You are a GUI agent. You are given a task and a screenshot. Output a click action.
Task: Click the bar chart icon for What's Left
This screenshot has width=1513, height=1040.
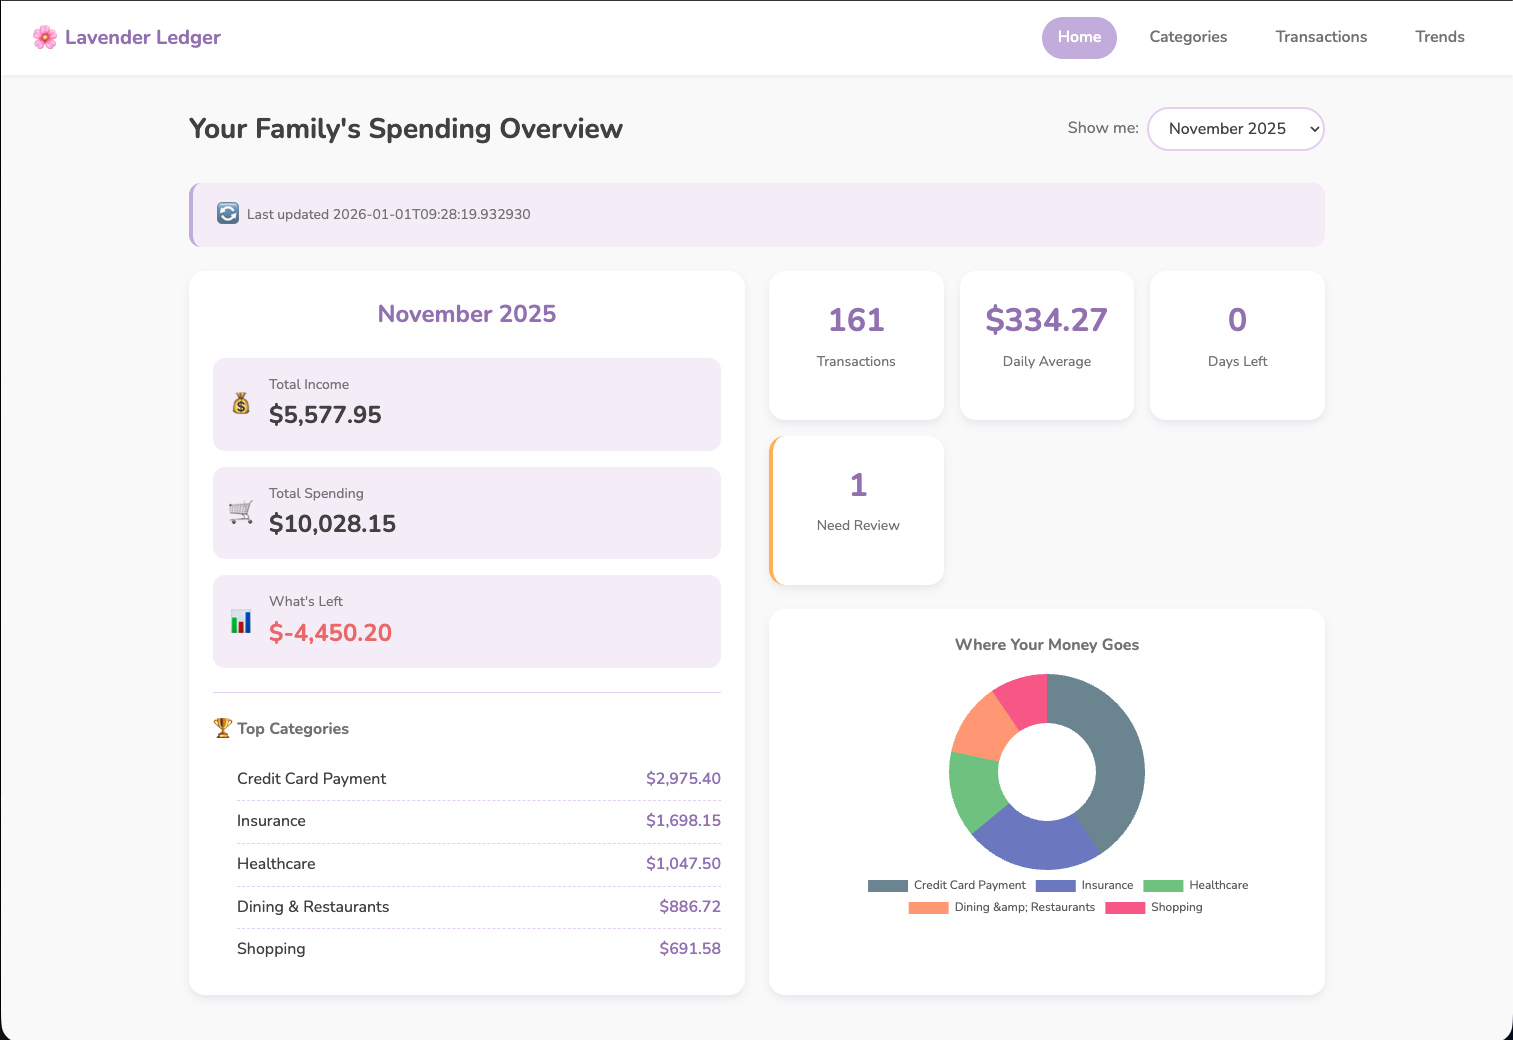(241, 621)
